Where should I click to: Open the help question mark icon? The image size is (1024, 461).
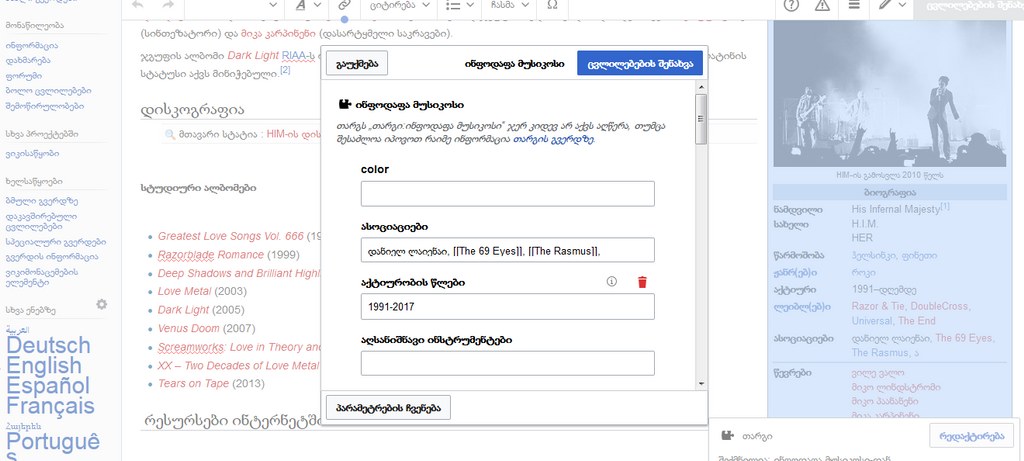792,5
